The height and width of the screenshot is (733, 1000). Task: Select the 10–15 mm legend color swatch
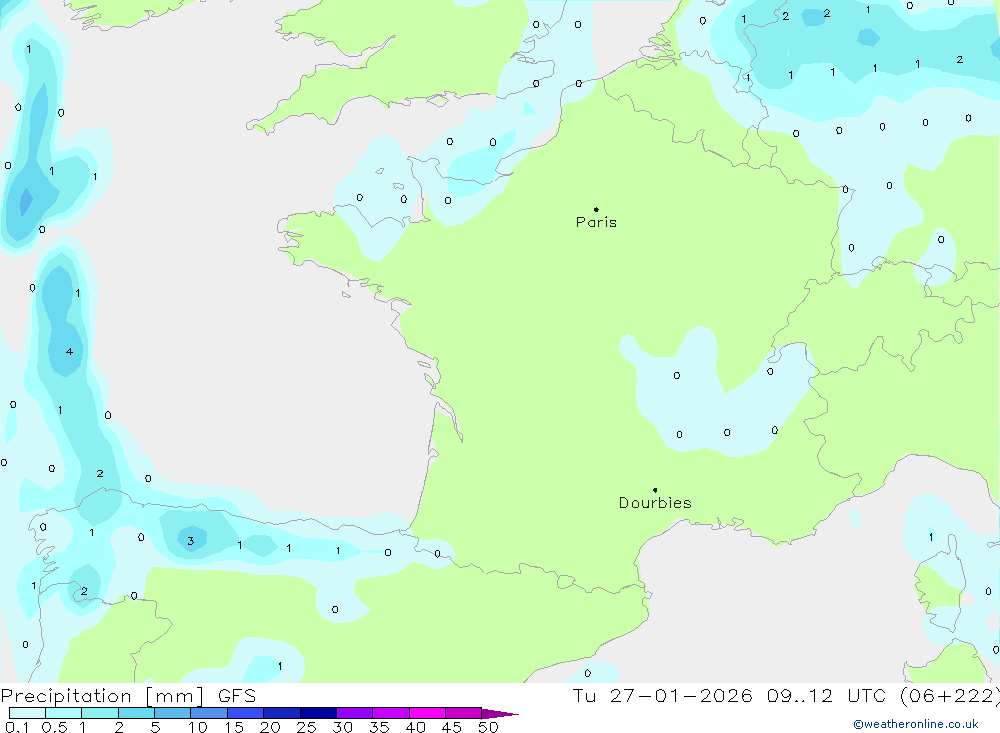(x=209, y=713)
